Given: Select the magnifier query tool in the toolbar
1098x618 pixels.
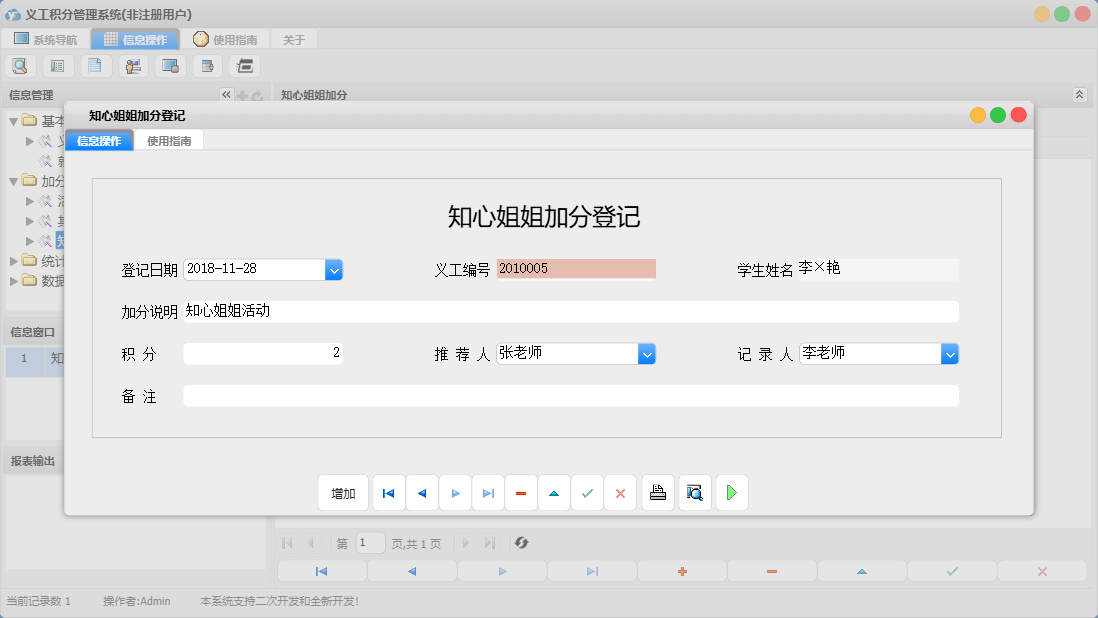Looking at the screenshot, I should point(20,65).
